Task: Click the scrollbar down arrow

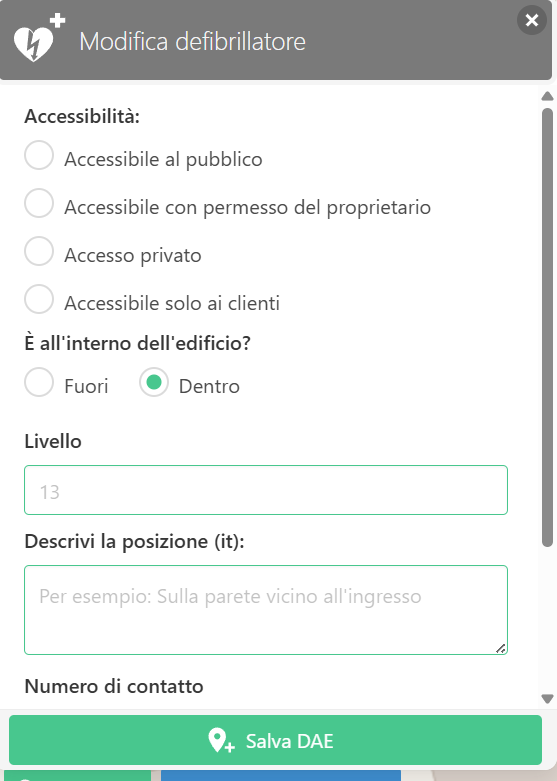Action: tap(547, 699)
